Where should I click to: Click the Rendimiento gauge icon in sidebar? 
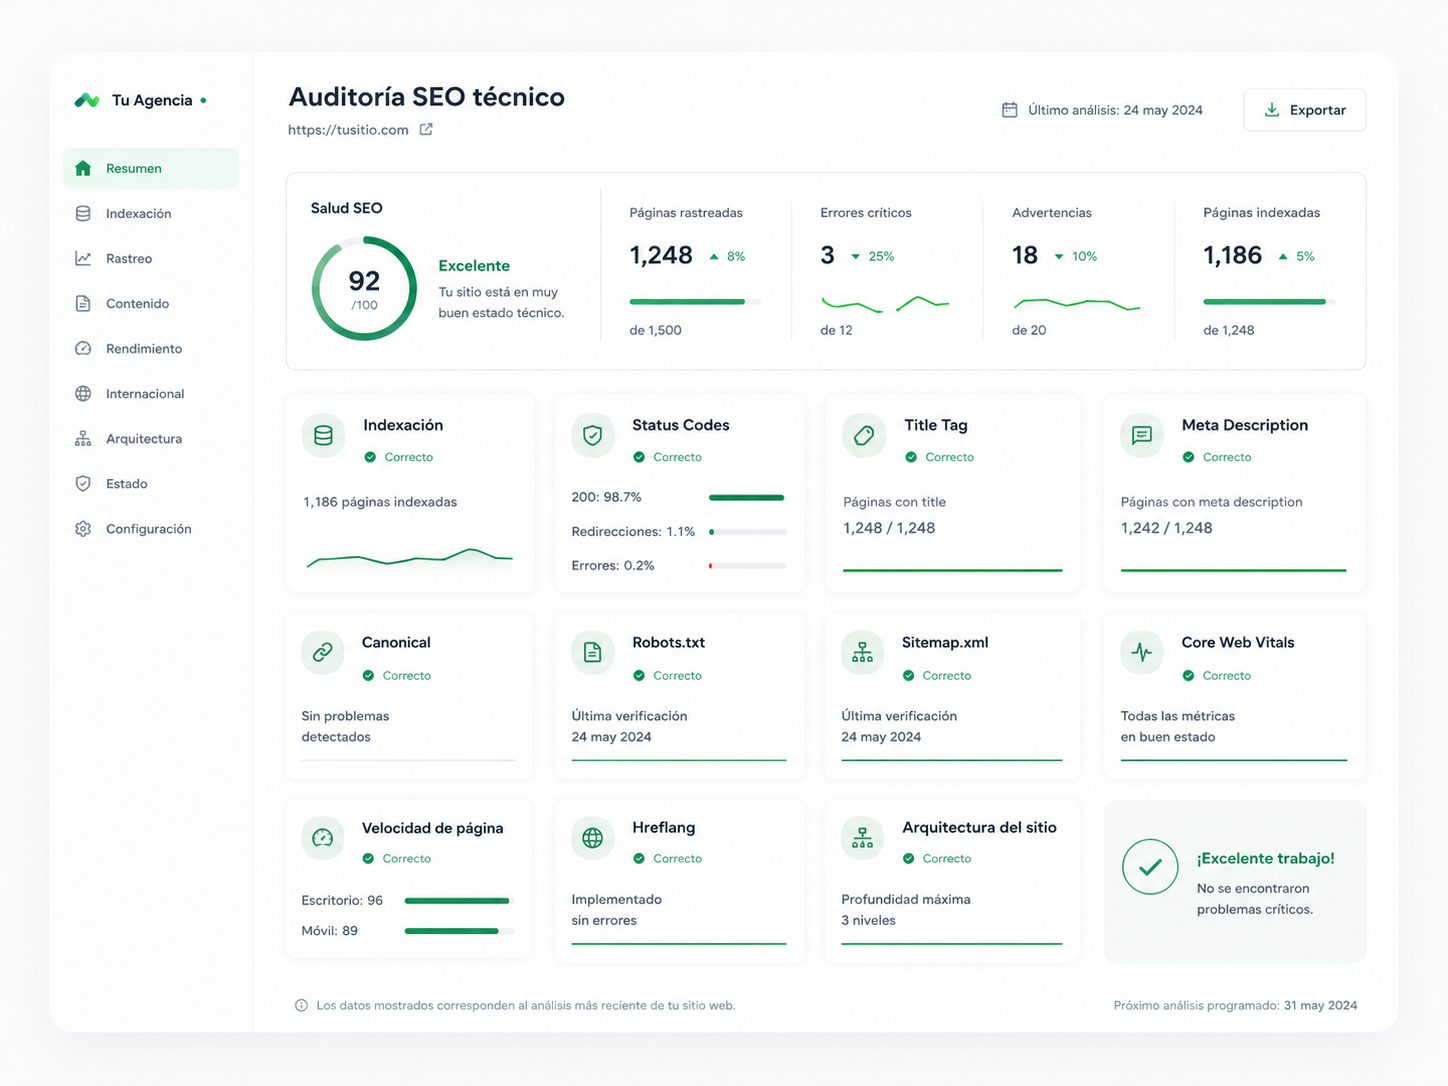pyautogui.click(x=83, y=348)
